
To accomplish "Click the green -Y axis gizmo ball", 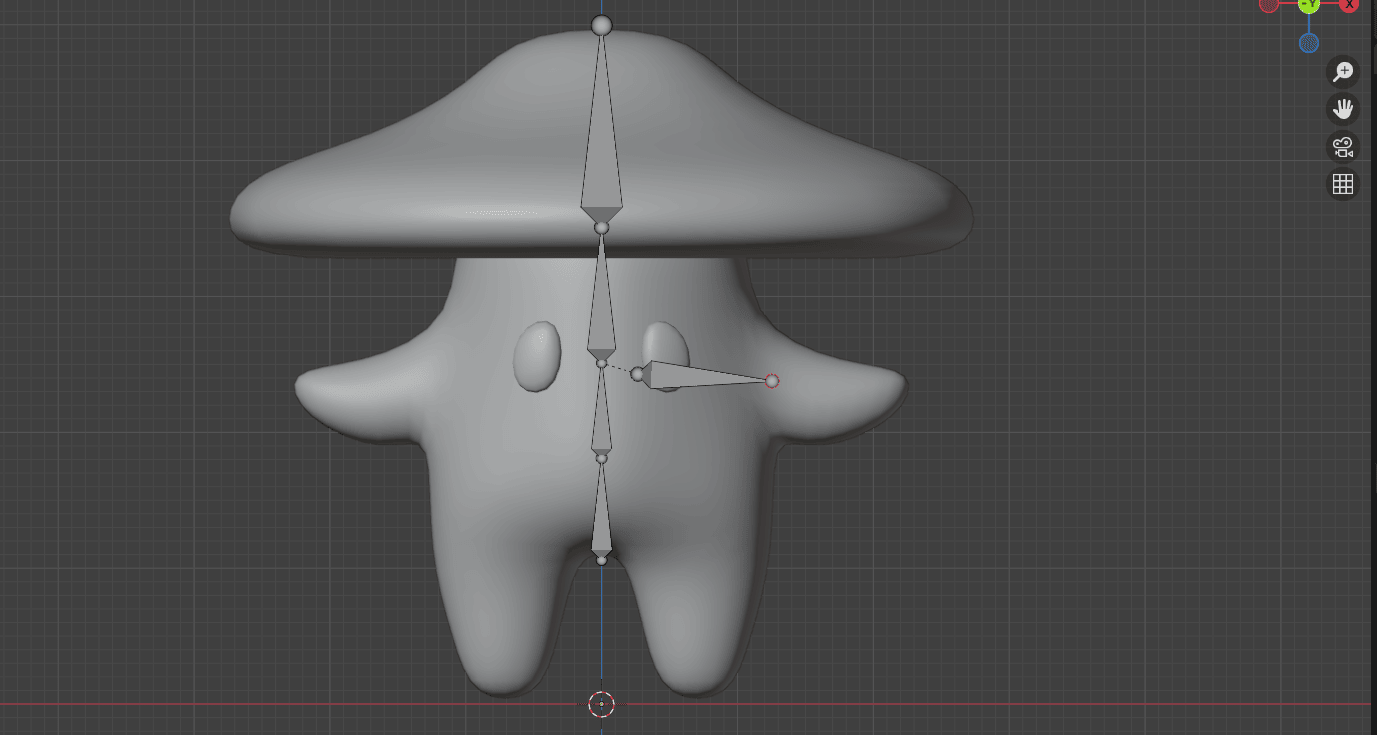I will (1308, 4).
